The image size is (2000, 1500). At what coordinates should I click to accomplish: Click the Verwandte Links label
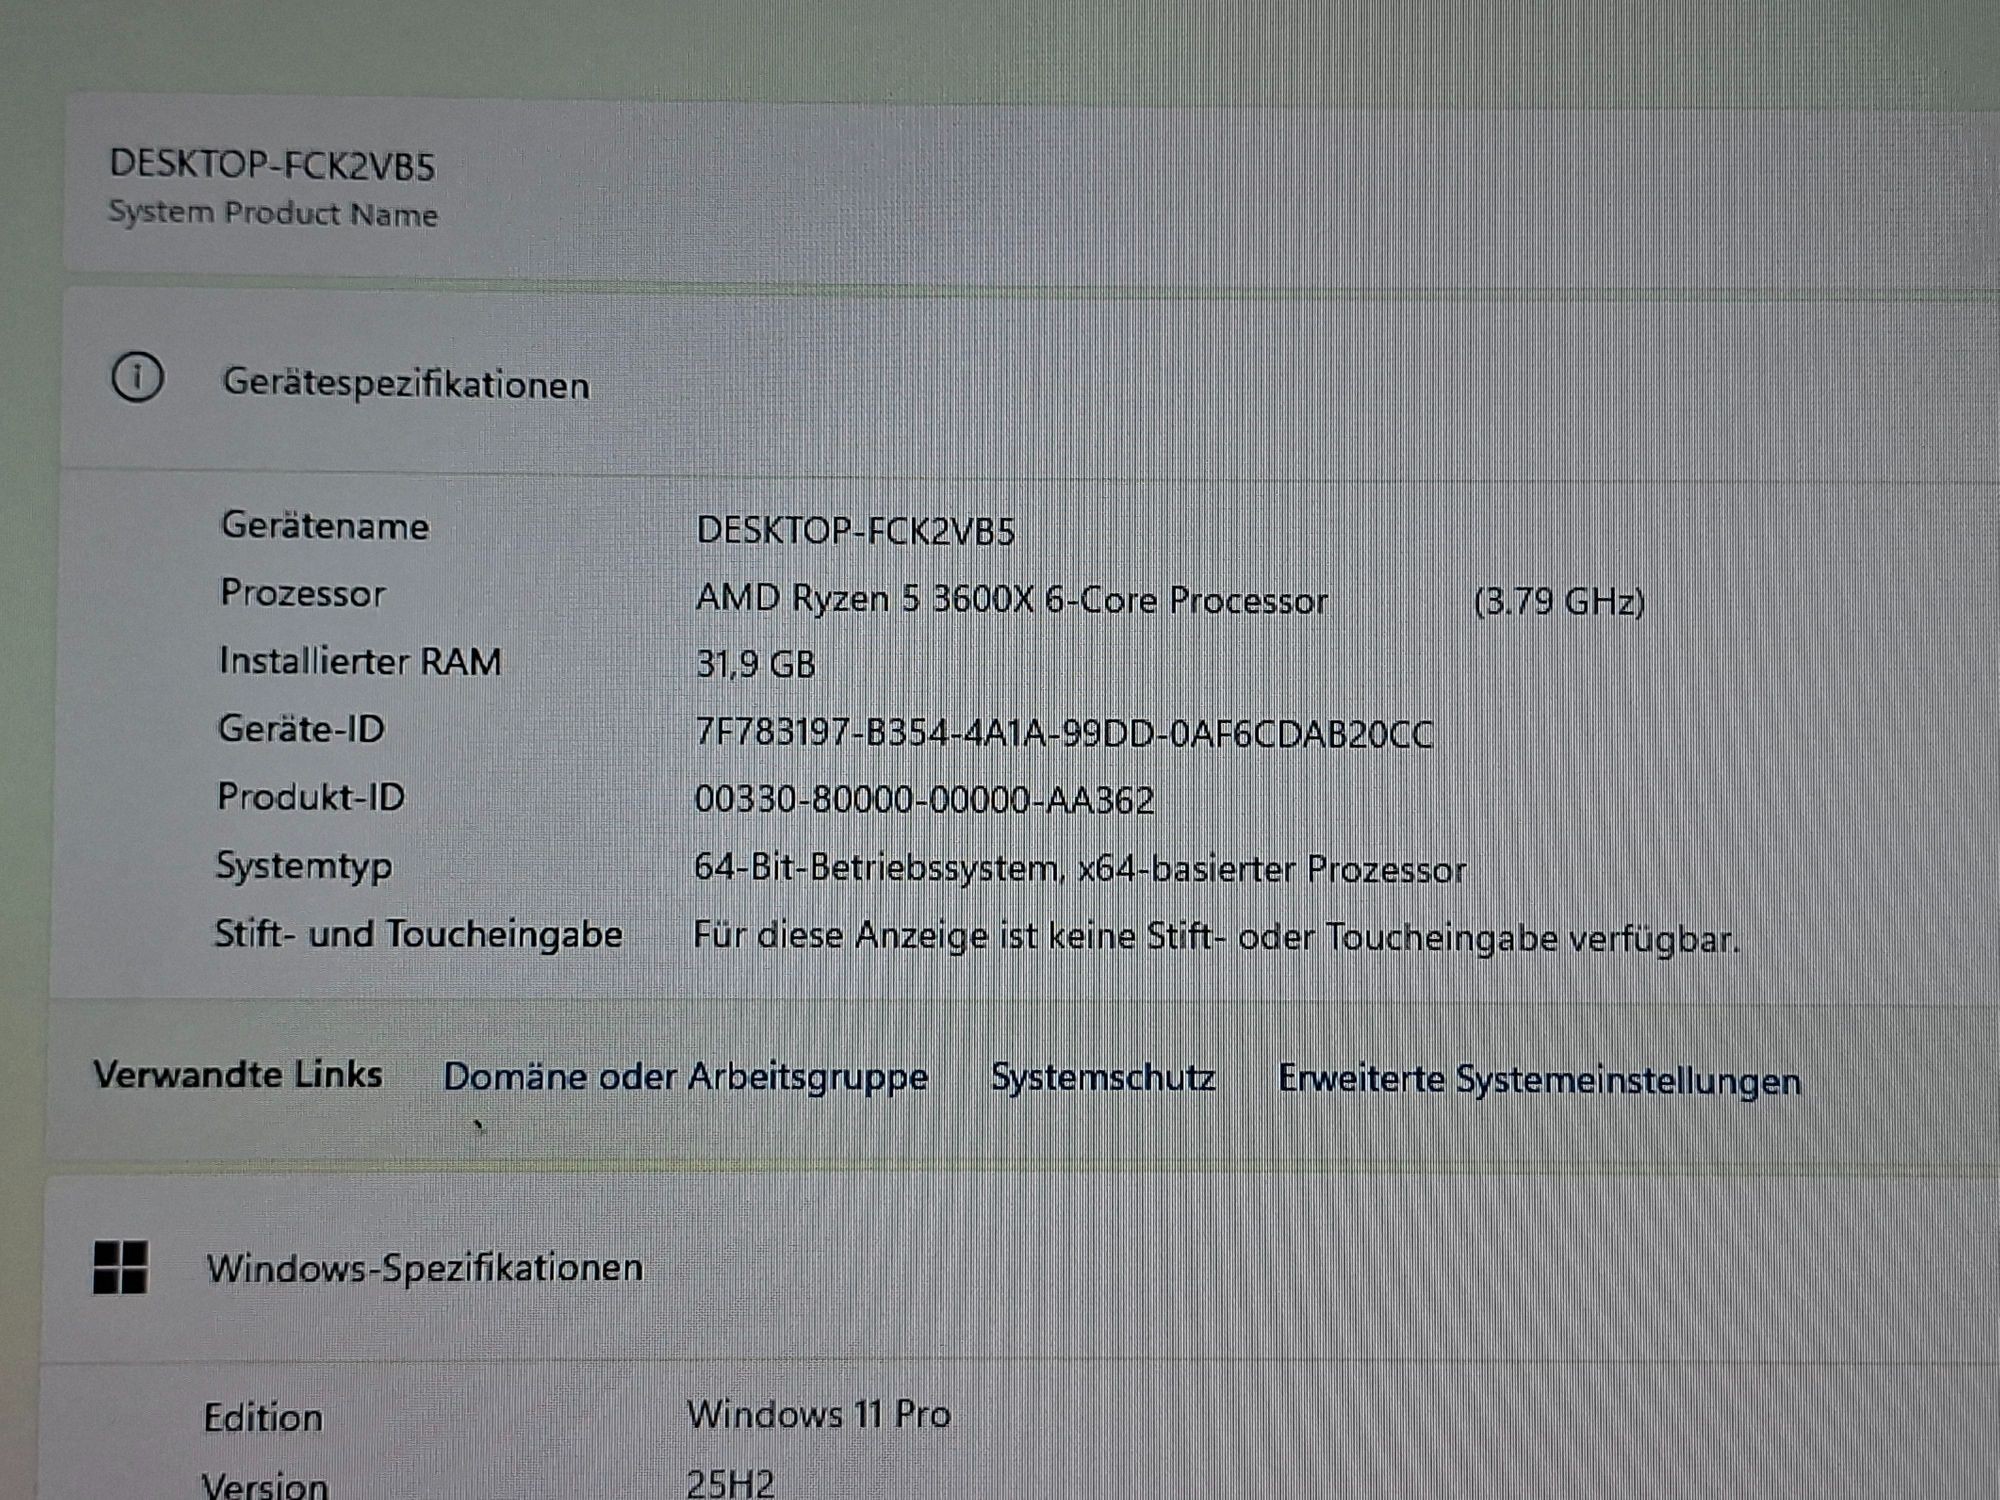238,1075
